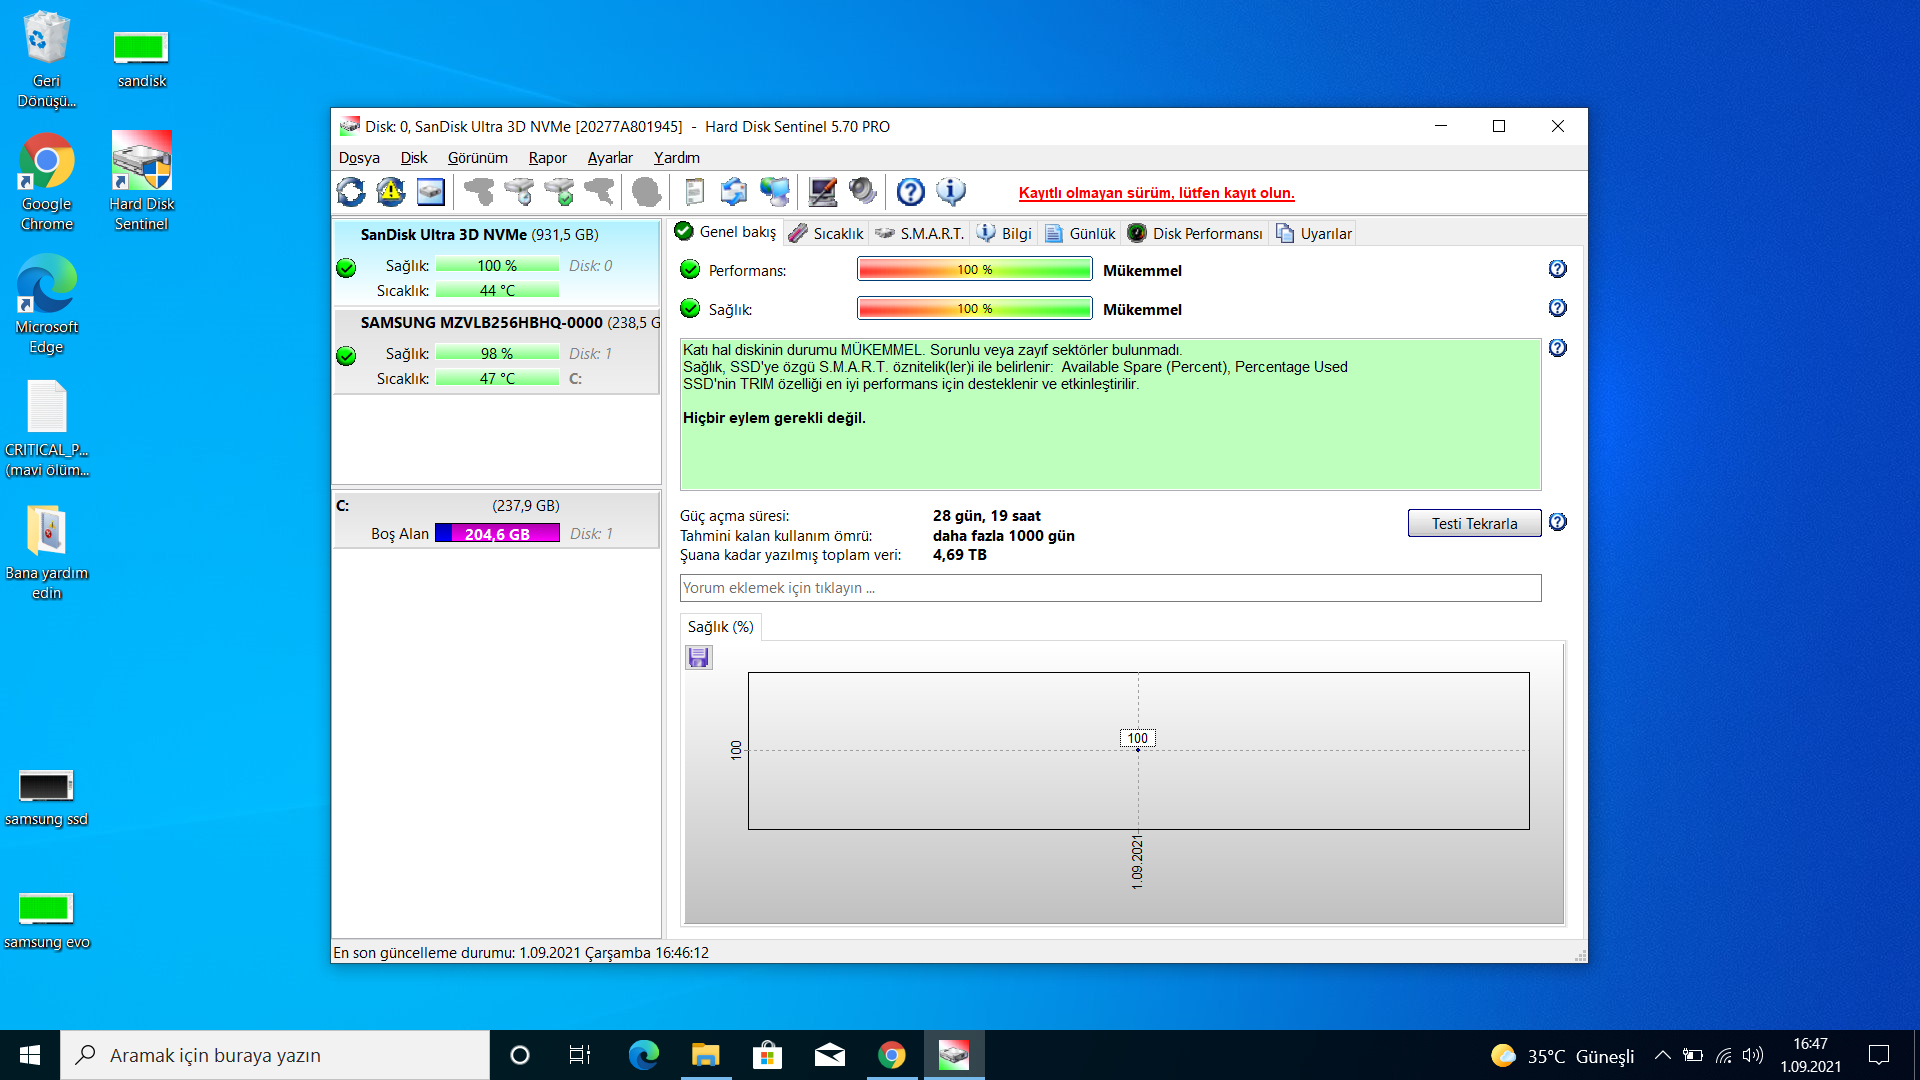Click the refresh disk information toolbar icon
1920x1080 pixels.
click(x=351, y=191)
